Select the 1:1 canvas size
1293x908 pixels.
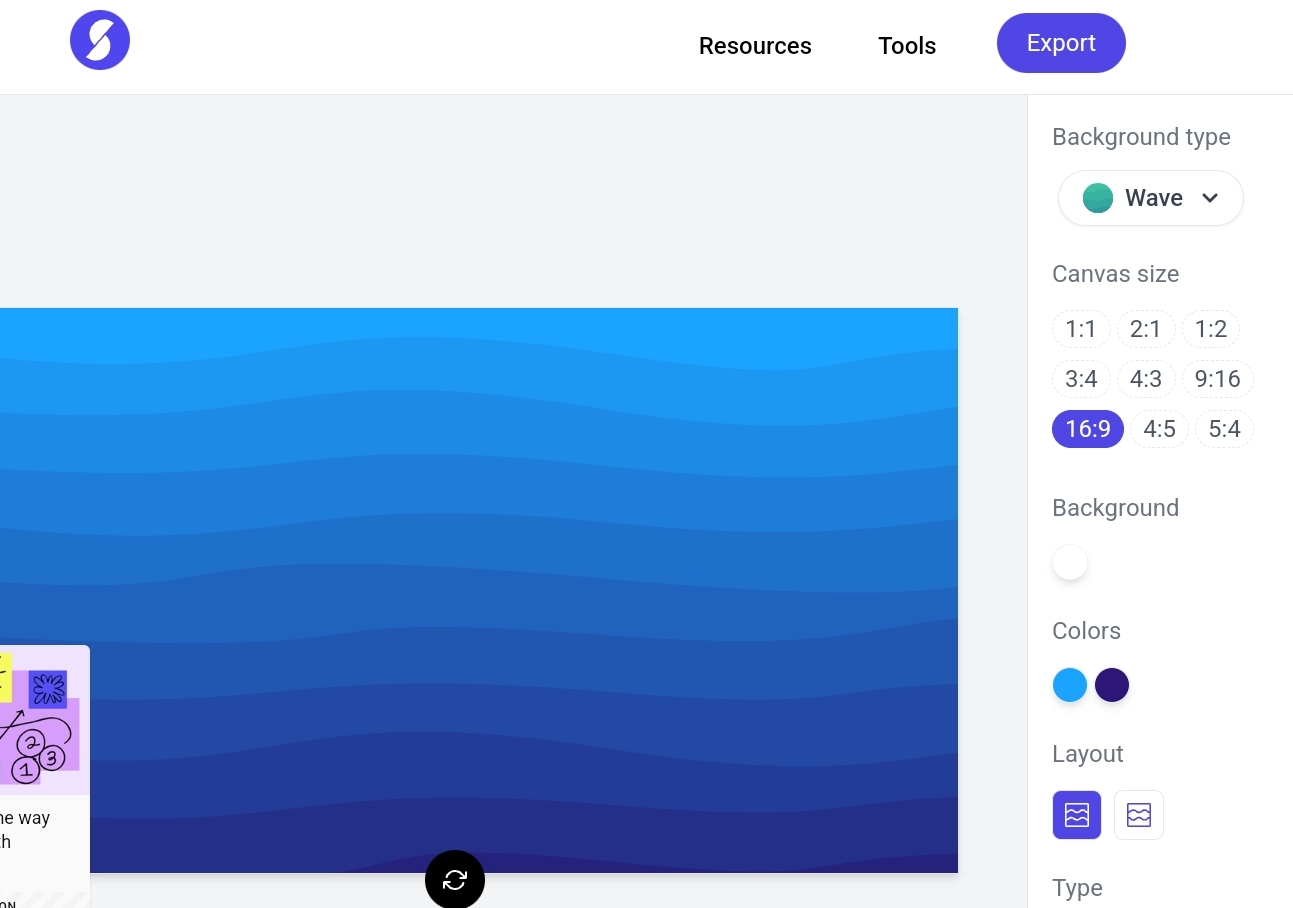point(1081,328)
